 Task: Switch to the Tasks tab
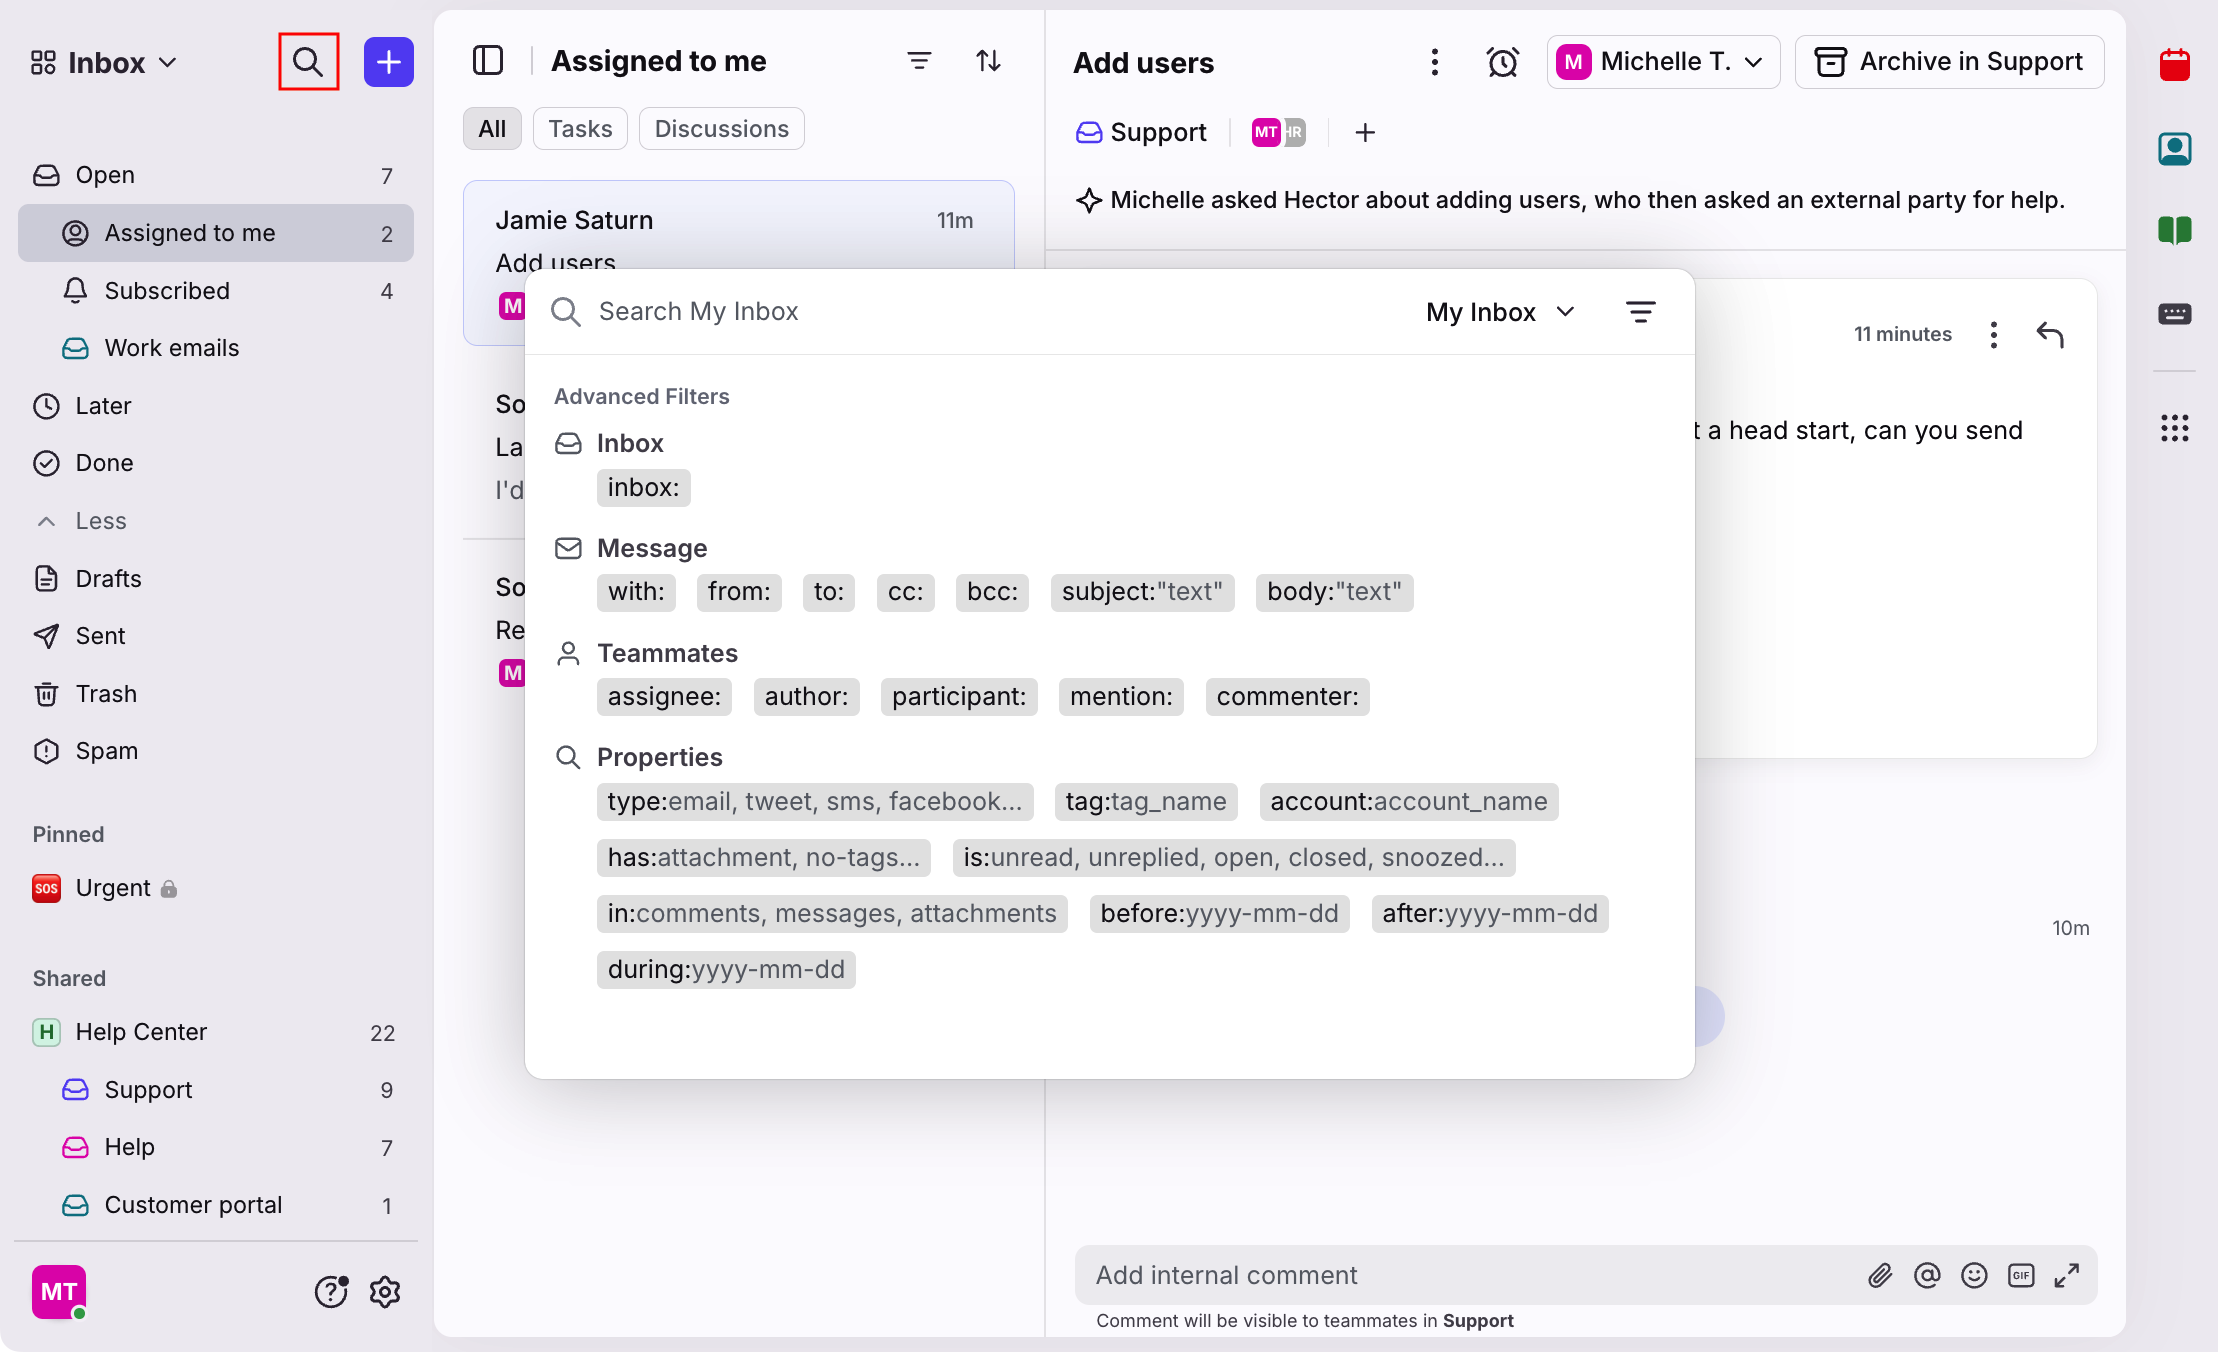(x=580, y=129)
